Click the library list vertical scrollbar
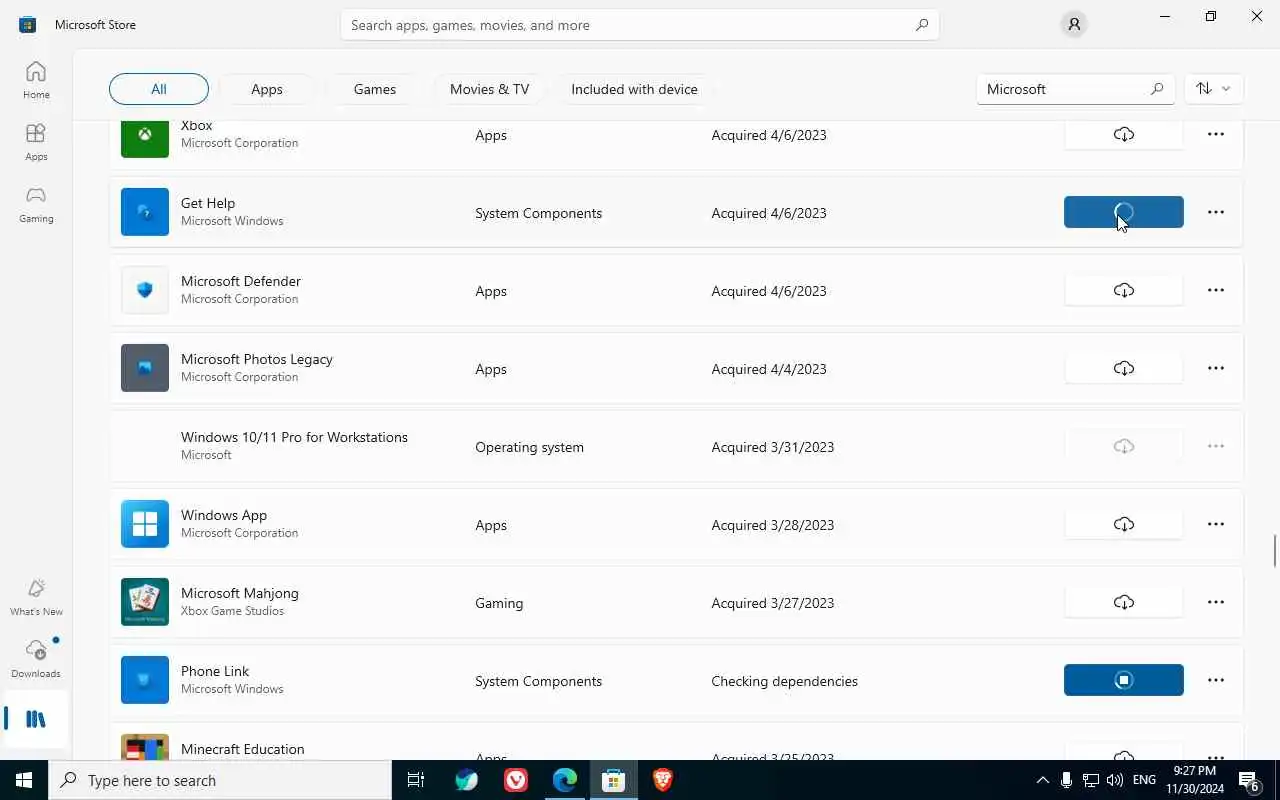This screenshot has width=1280, height=800. 1275,550
